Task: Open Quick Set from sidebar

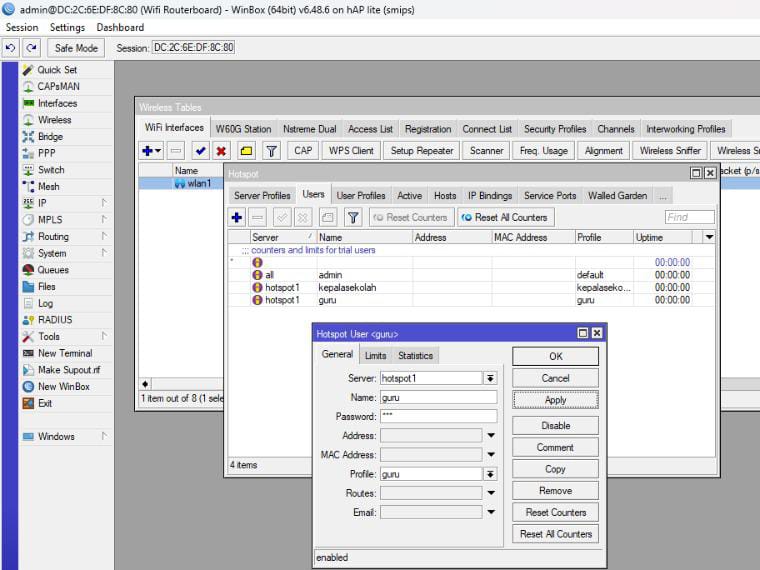Action: 57,70
